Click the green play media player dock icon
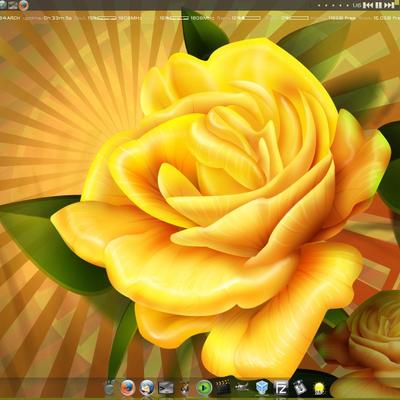This screenshot has width=400, height=400. 204,388
